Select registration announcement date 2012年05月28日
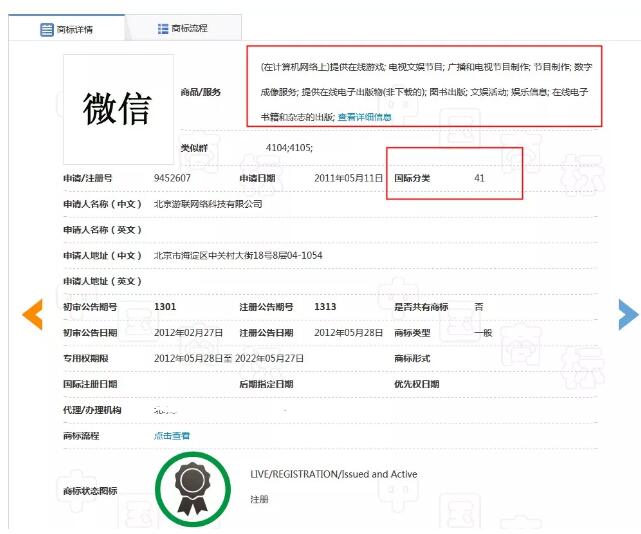The height and width of the screenshot is (534, 641). point(348,333)
